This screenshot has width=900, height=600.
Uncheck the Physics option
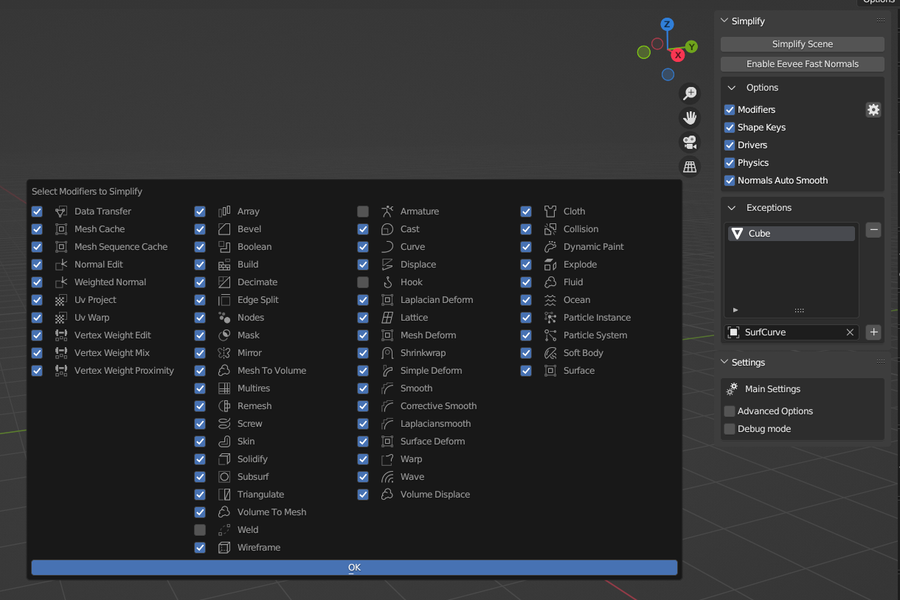(x=730, y=163)
